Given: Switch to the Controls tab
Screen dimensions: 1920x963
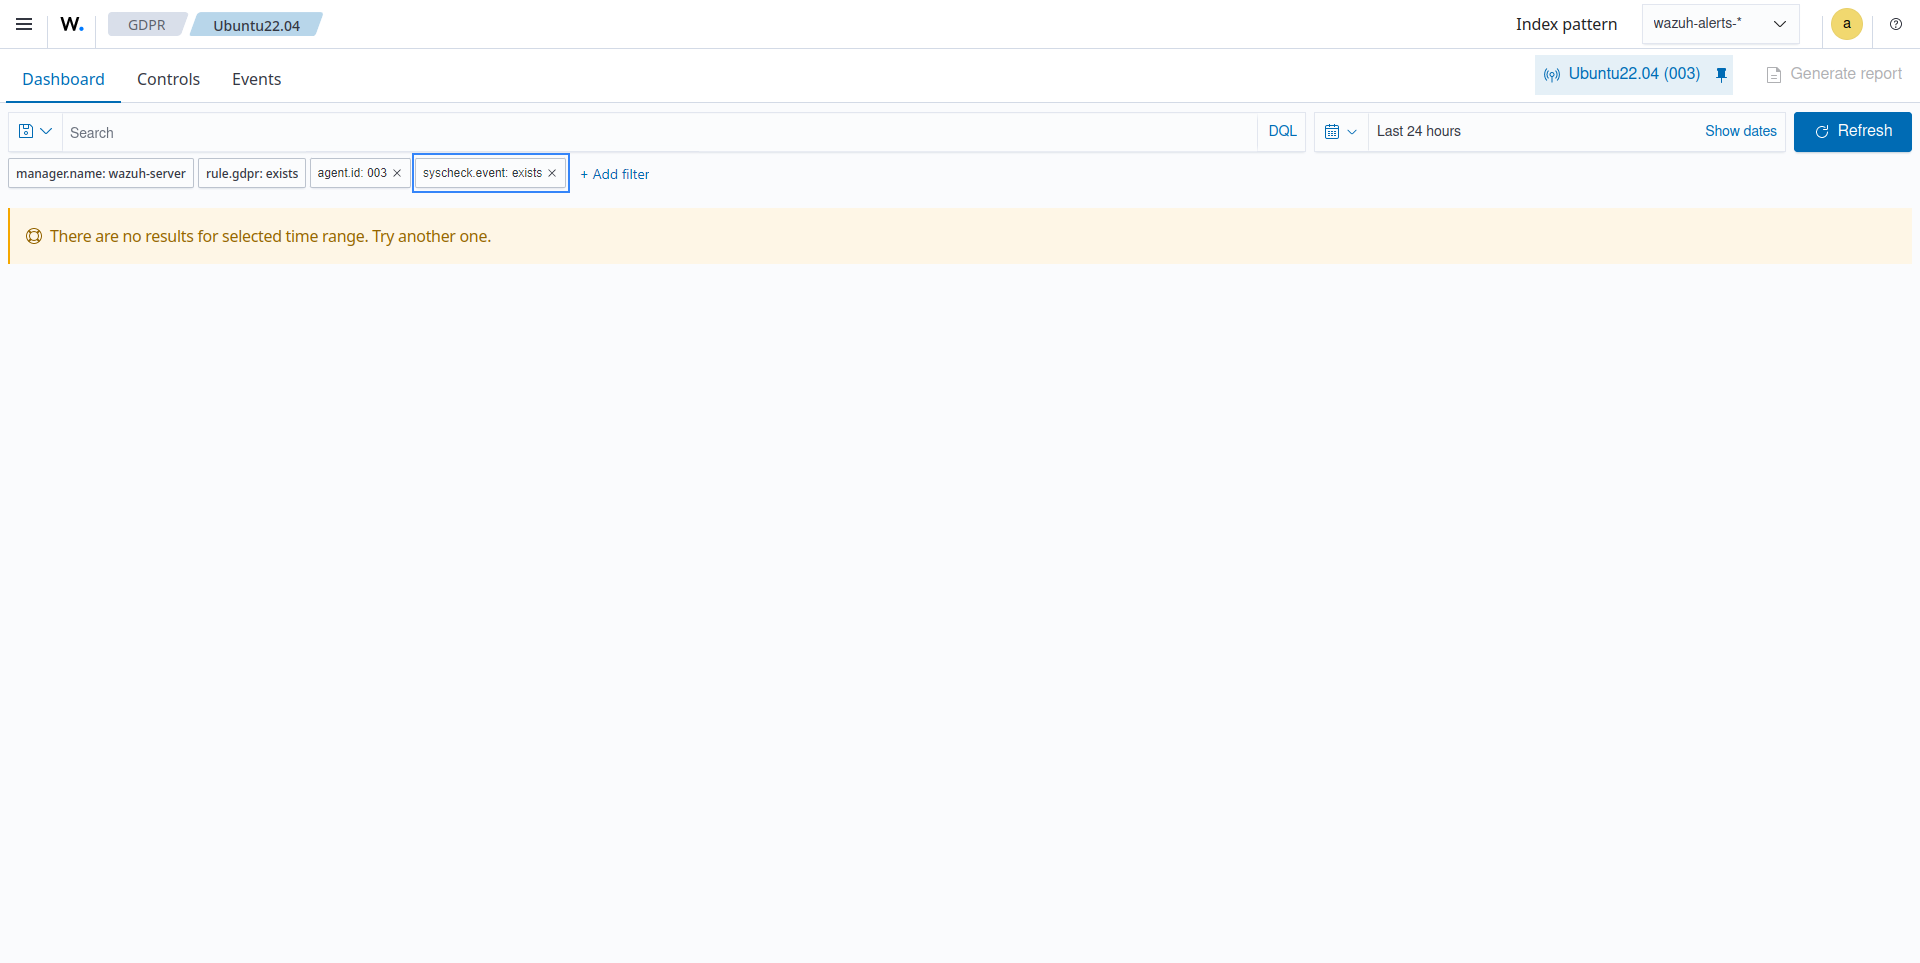Looking at the screenshot, I should point(168,79).
